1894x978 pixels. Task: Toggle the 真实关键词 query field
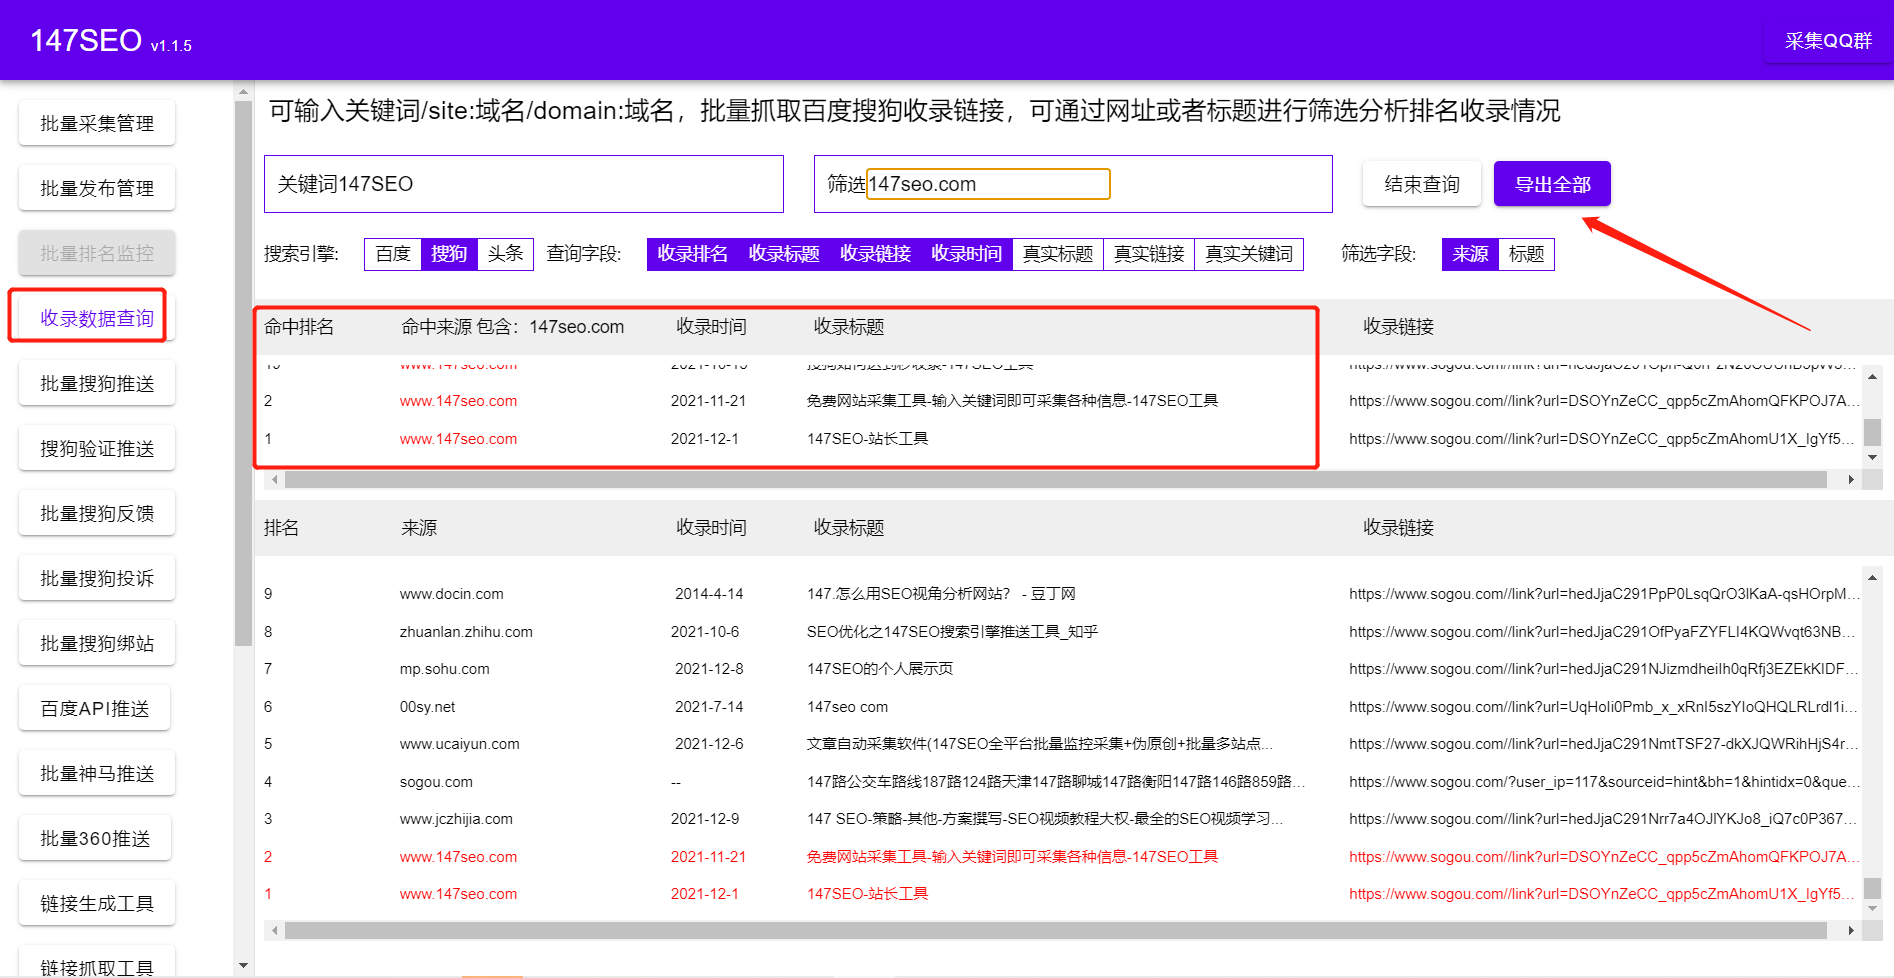click(1248, 254)
